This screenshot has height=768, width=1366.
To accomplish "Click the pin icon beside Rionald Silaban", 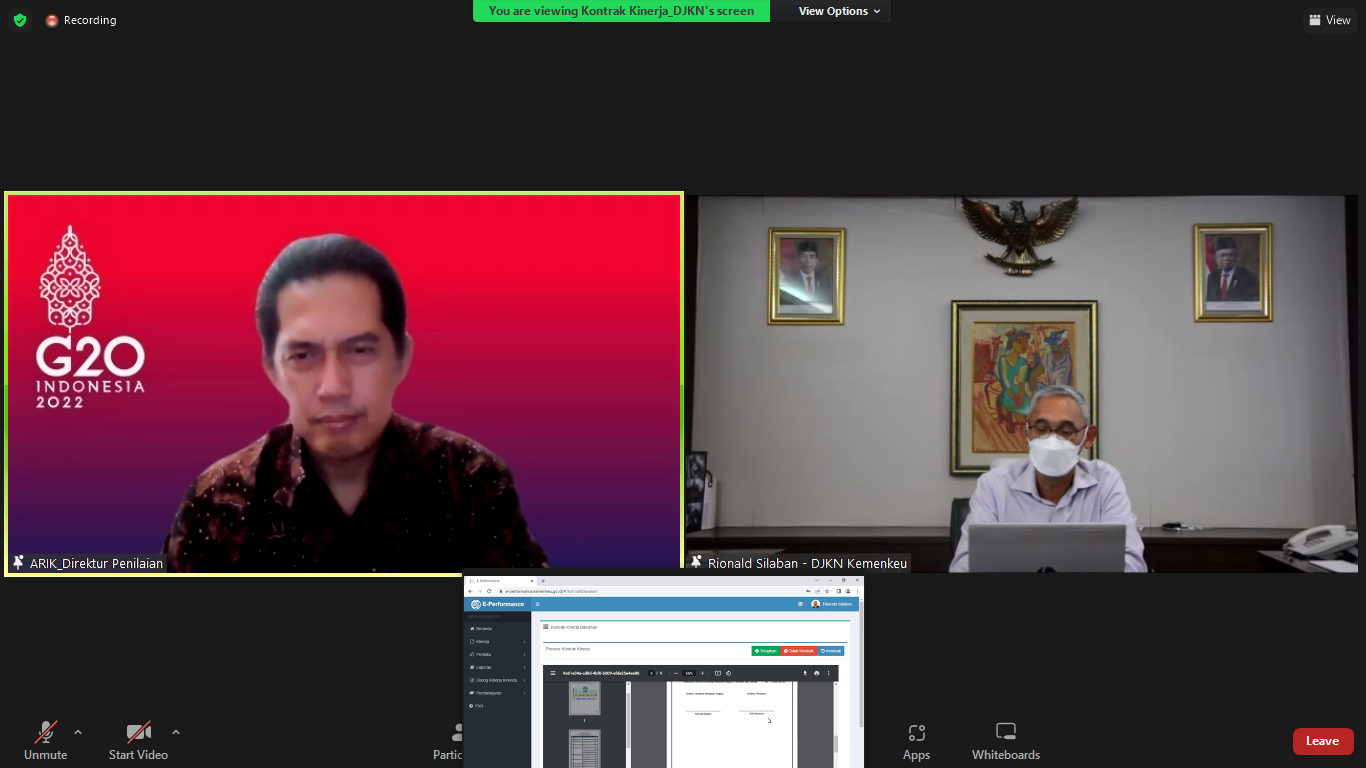I will pos(696,563).
